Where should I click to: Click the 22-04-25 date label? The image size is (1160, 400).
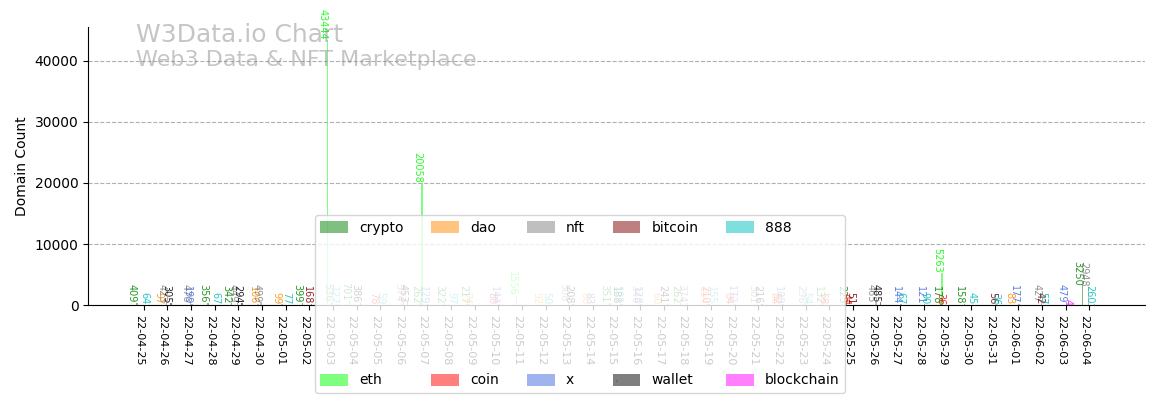[x=141, y=341]
